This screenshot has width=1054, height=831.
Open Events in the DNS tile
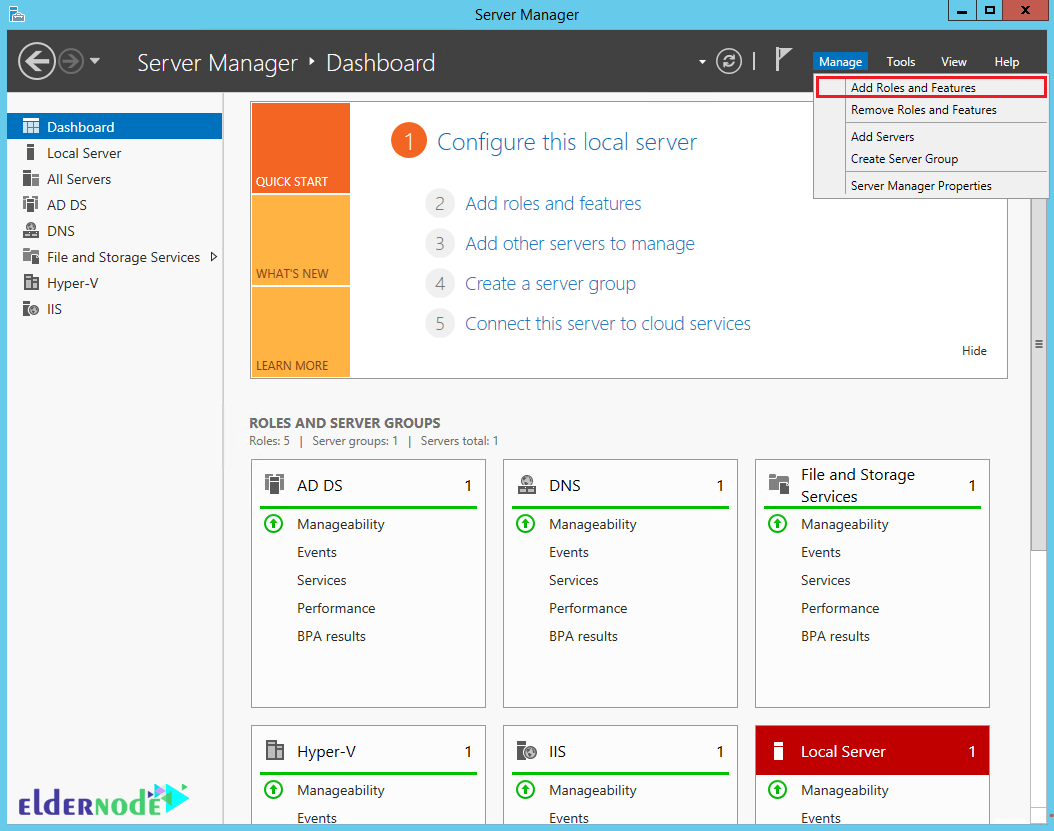coord(569,552)
